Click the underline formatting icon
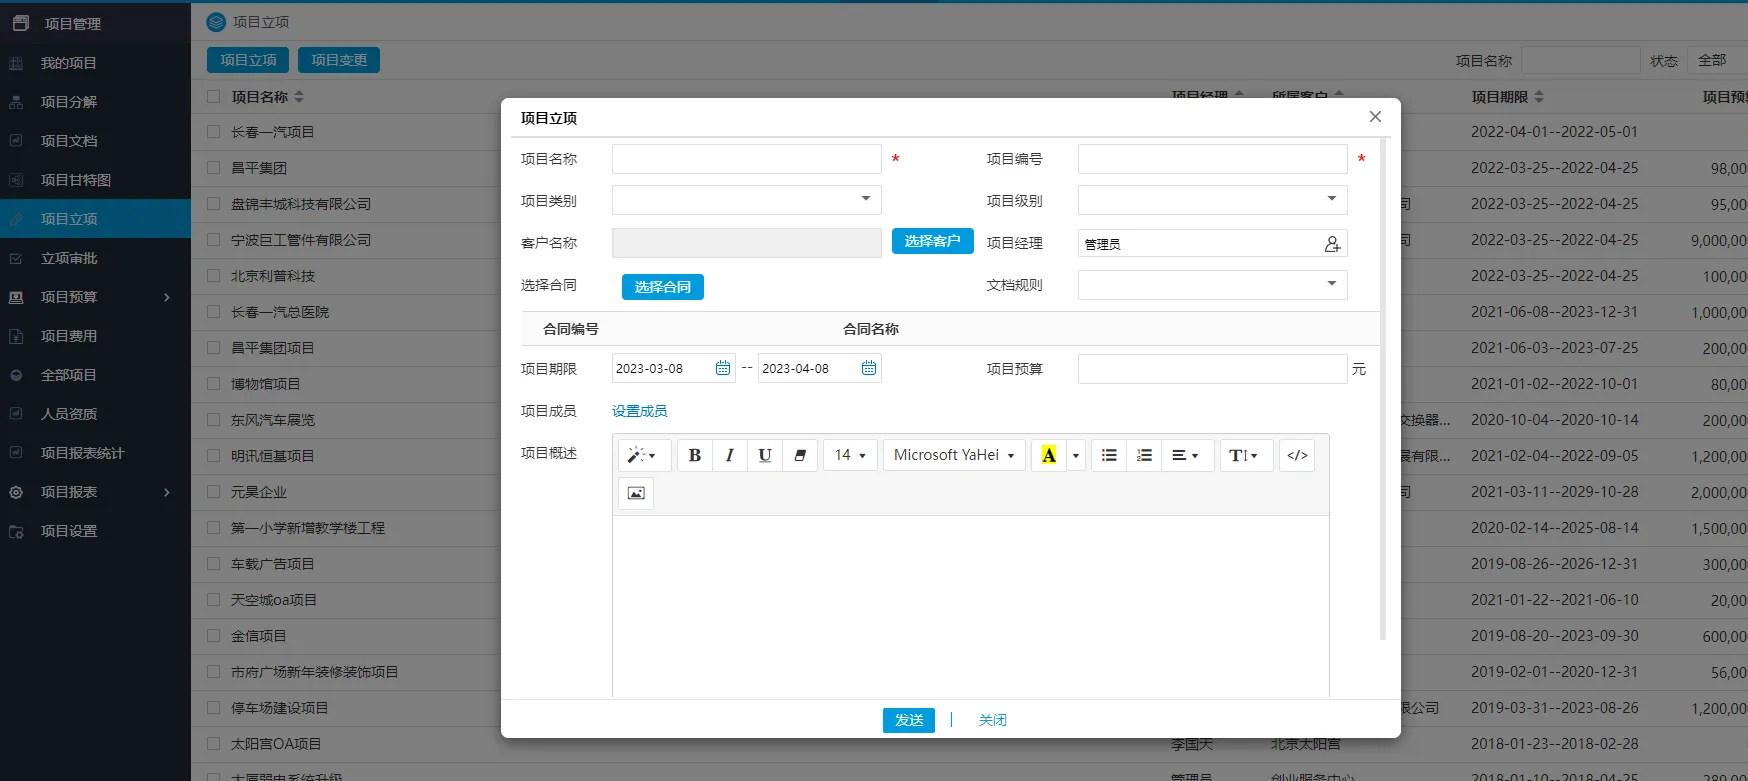The width and height of the screenshot is (1748, 781). [x=764, y=455]
